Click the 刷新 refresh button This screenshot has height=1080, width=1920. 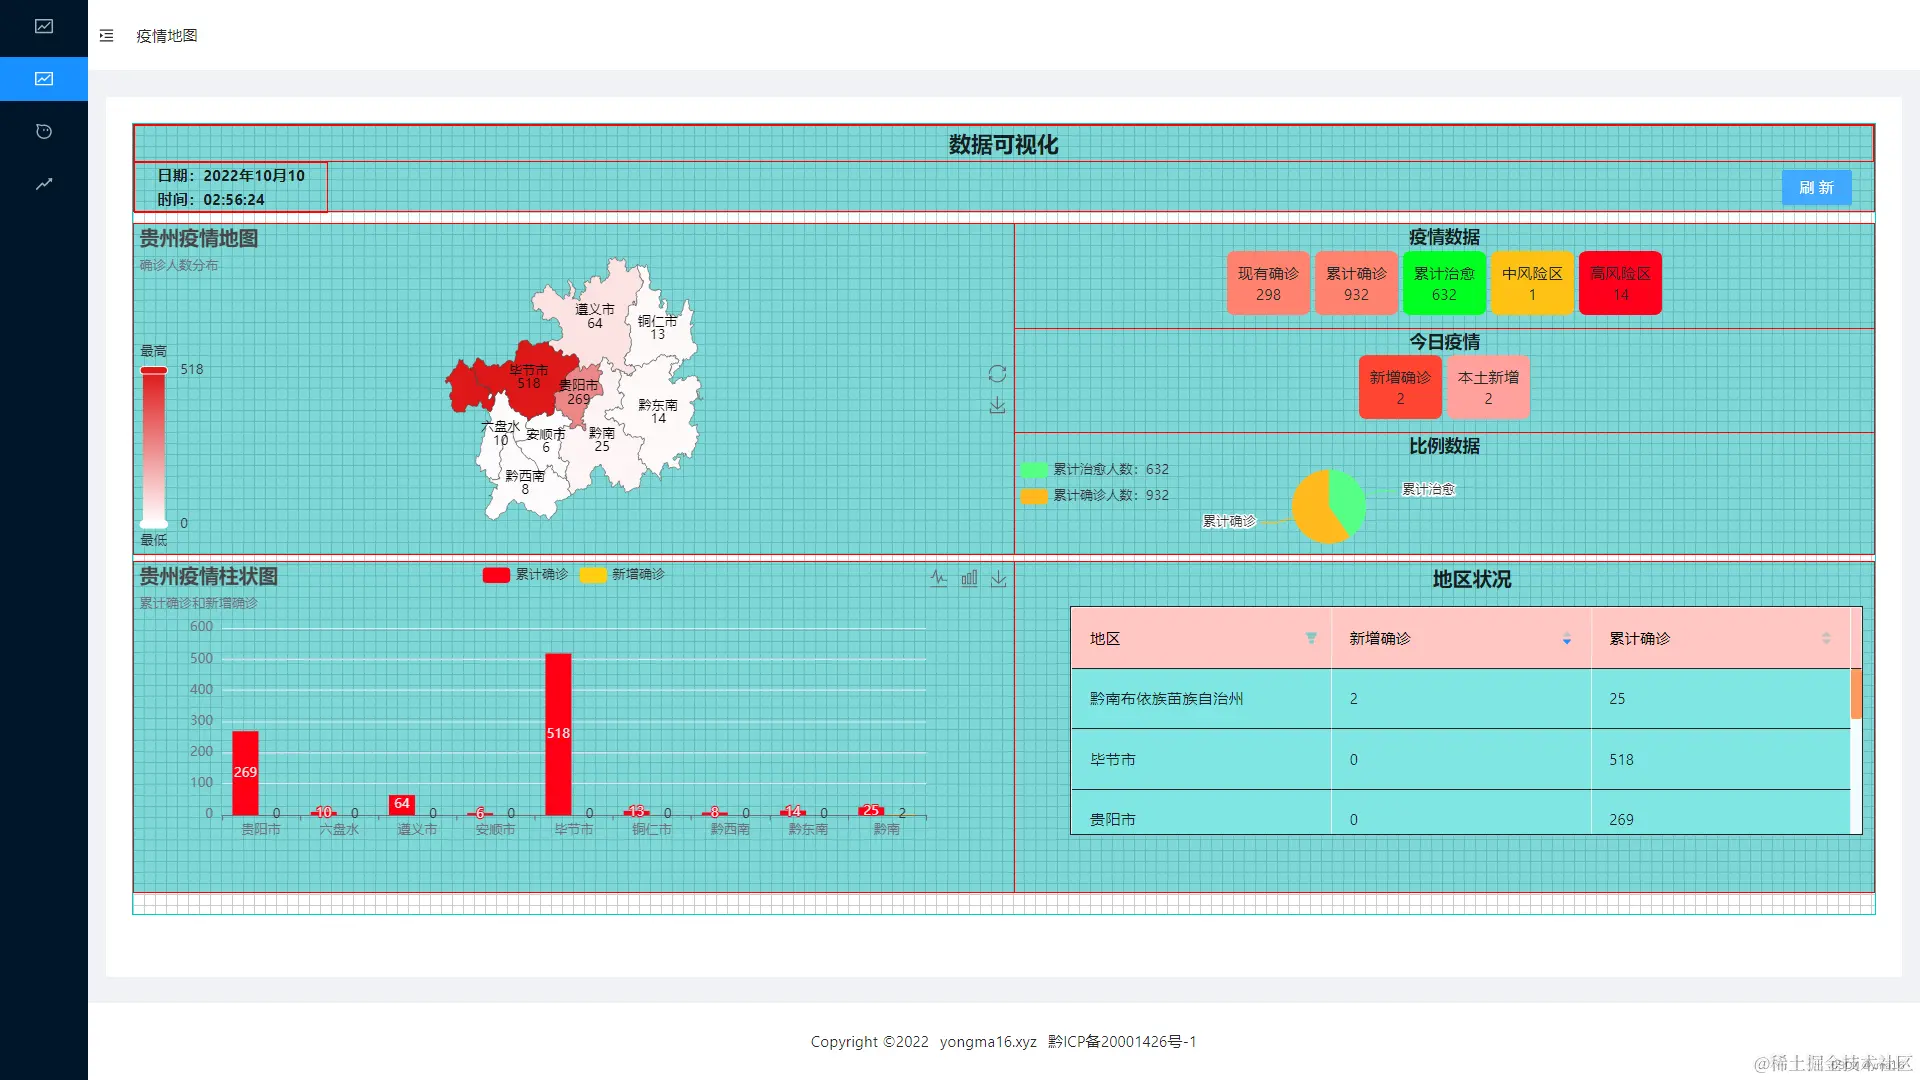[x=1816, y=188]
